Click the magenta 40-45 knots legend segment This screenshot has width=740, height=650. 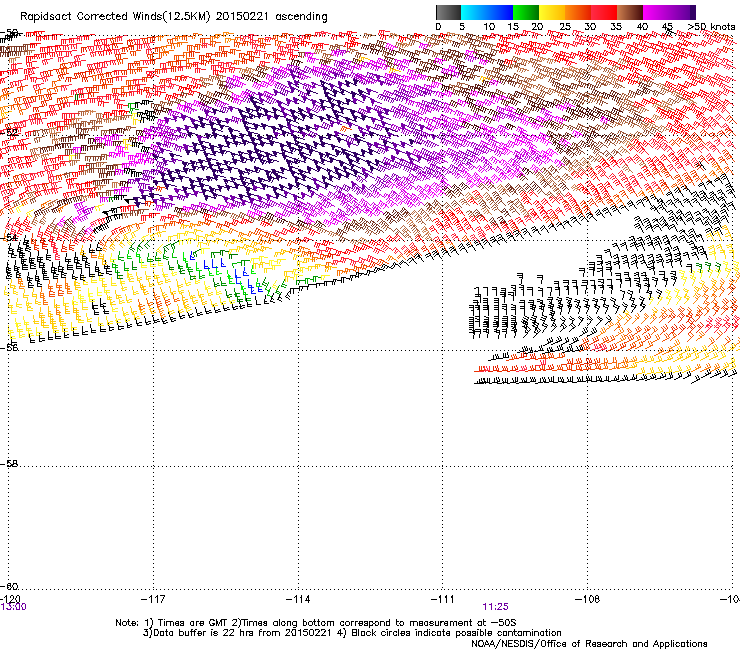coord(658,12)
